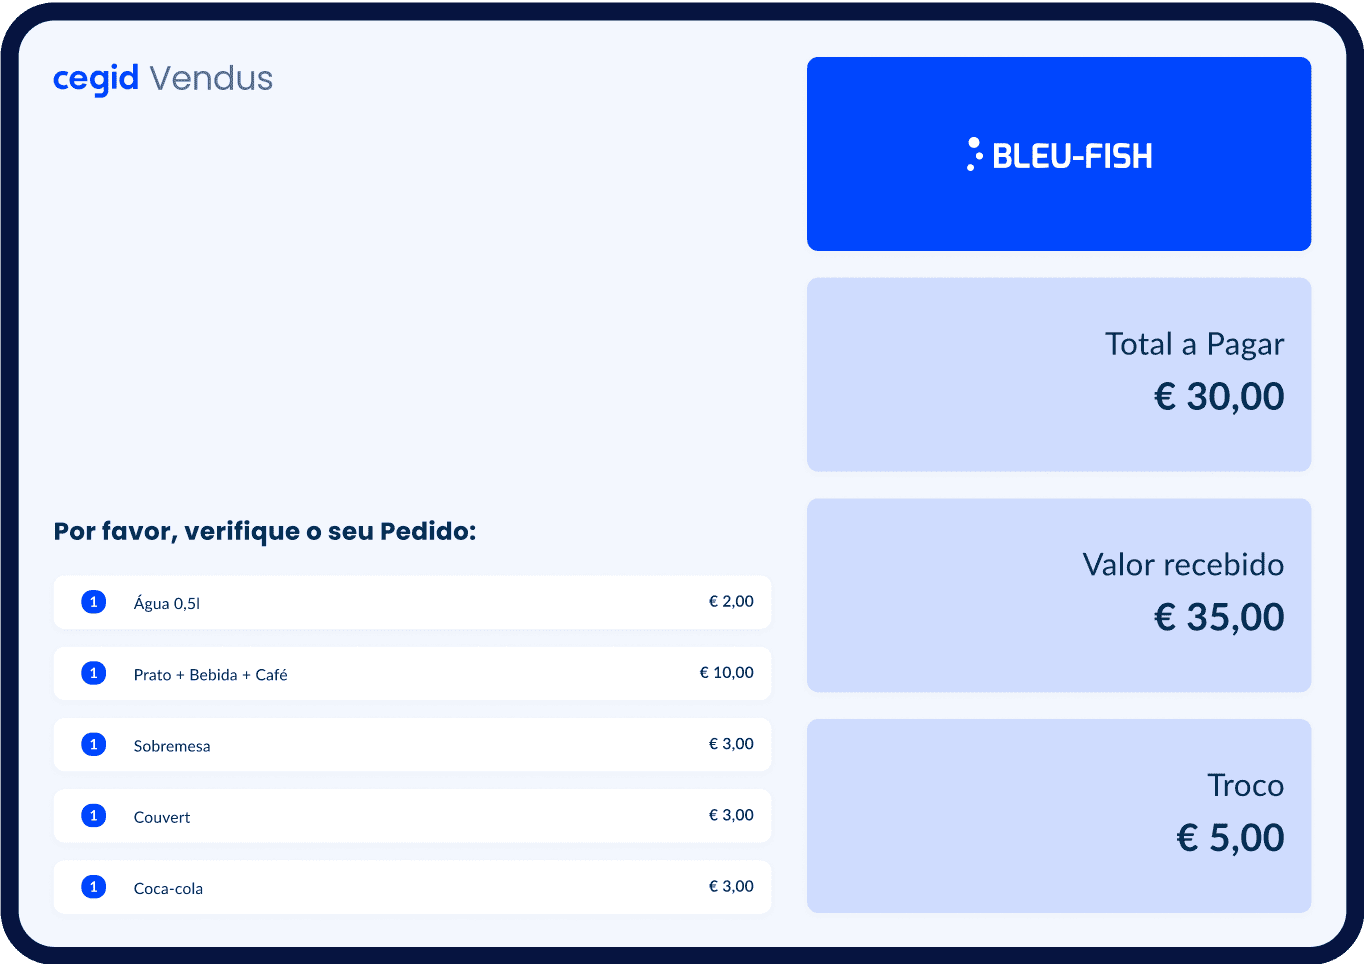Select the Água 0,5l order row
Viewport: 1364px width, 964px height.
point(412,602)
